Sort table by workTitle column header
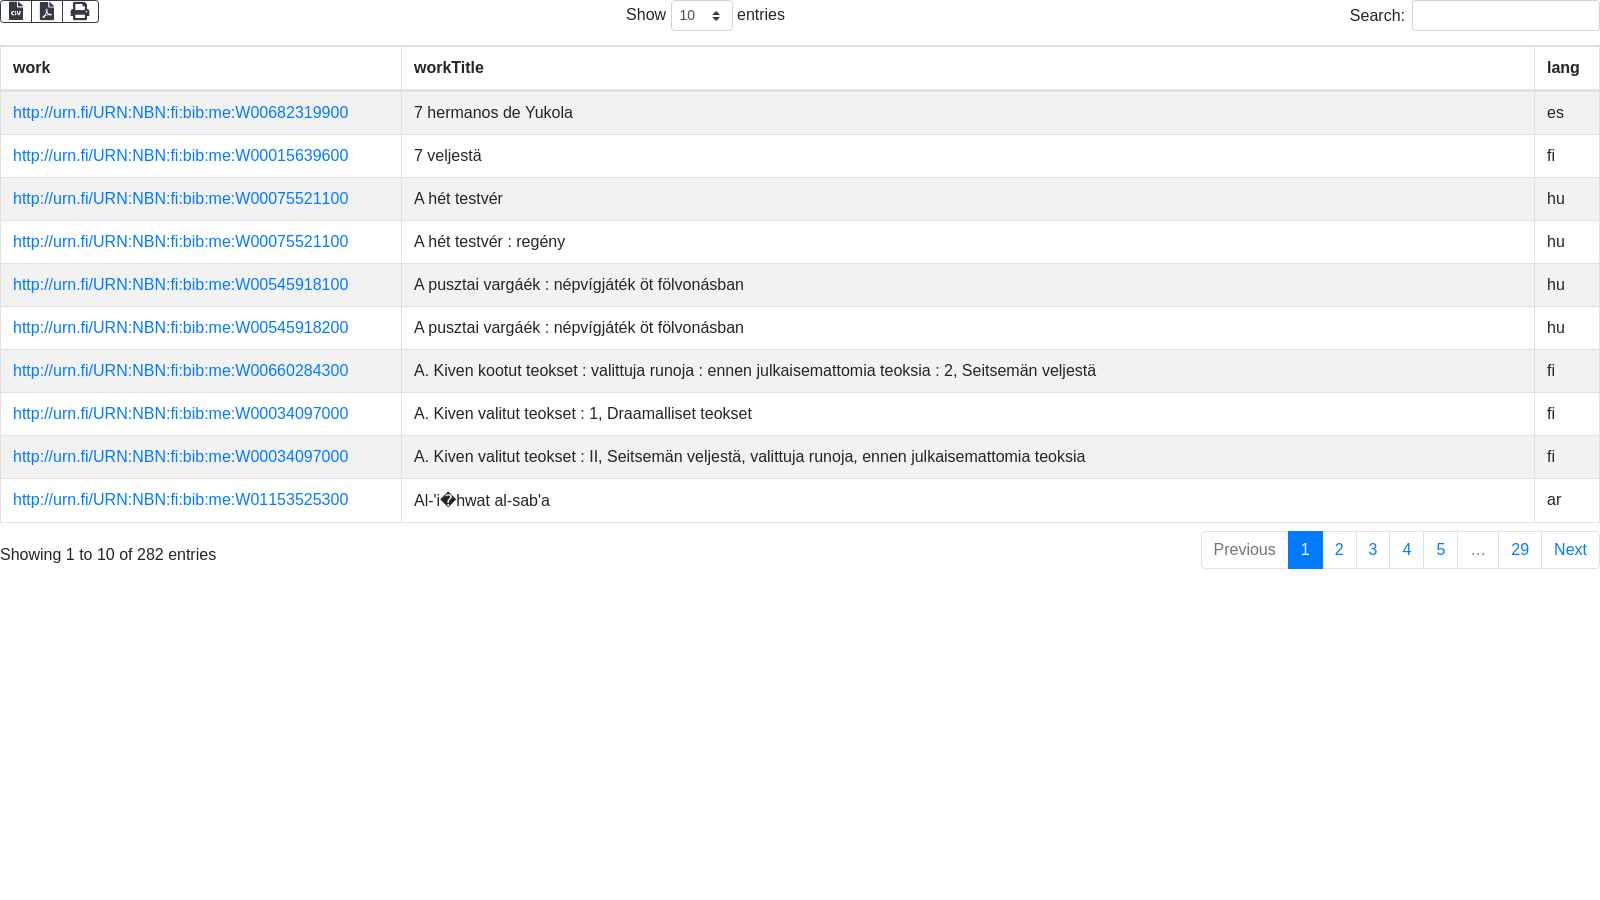 pos(449,68)
